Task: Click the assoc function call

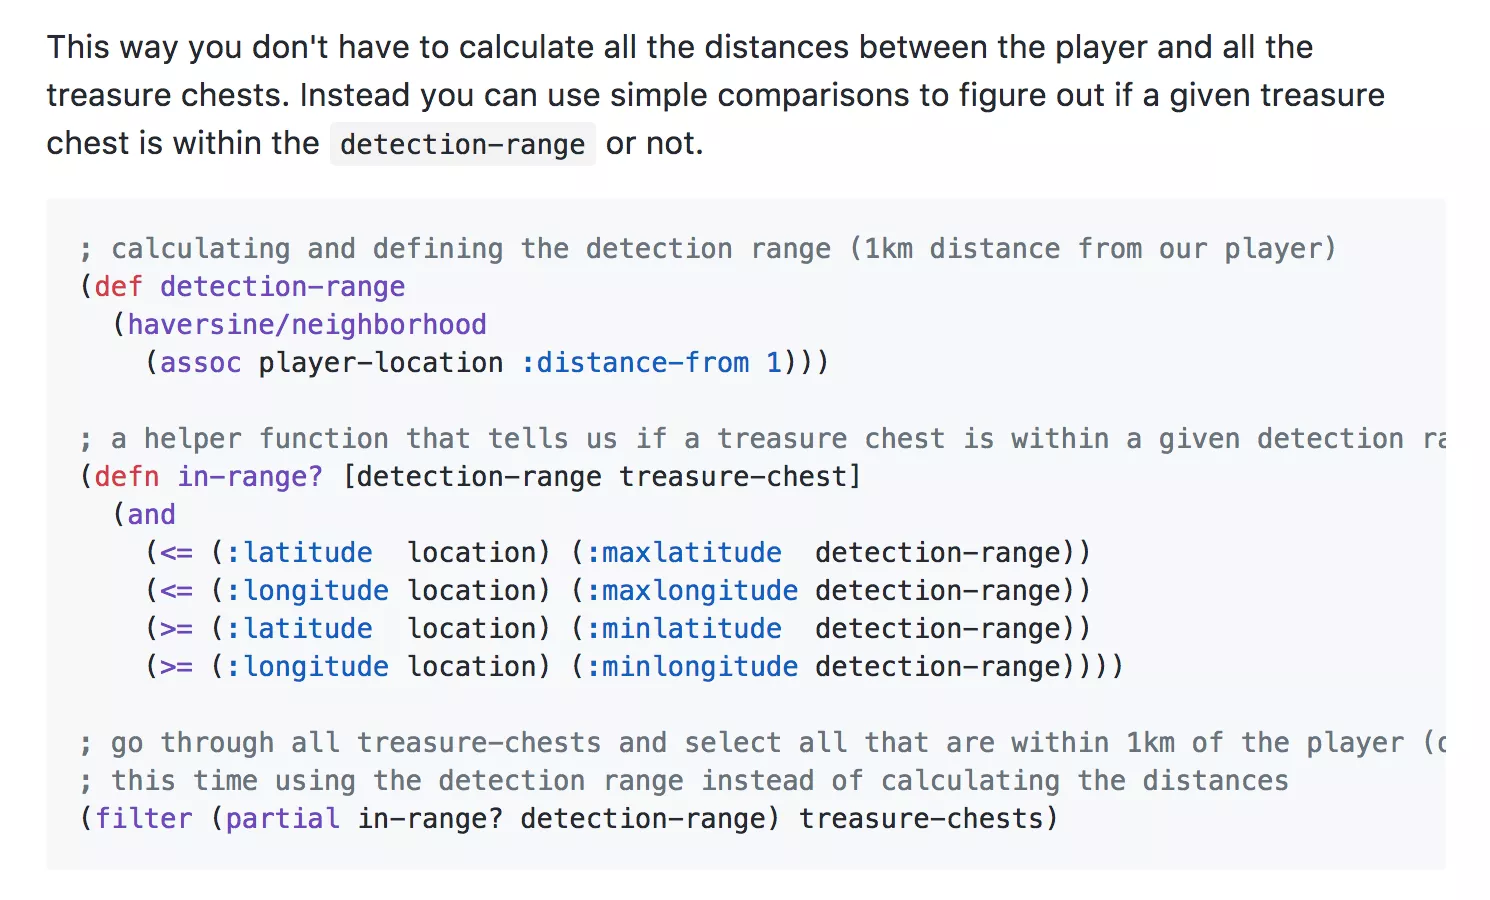Action: pos(200,363)
